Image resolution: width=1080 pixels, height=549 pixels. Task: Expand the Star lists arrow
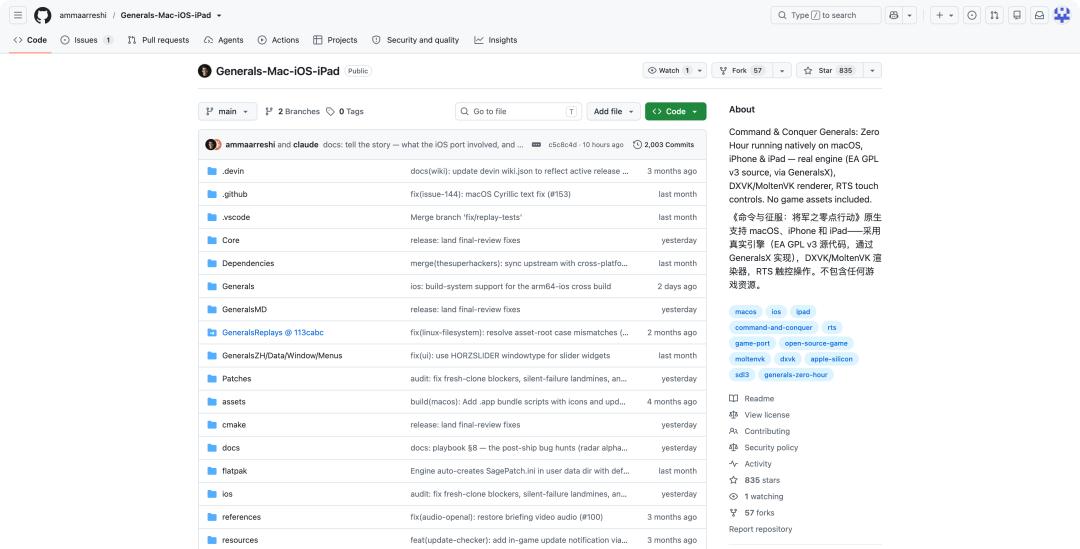(872, 70)
